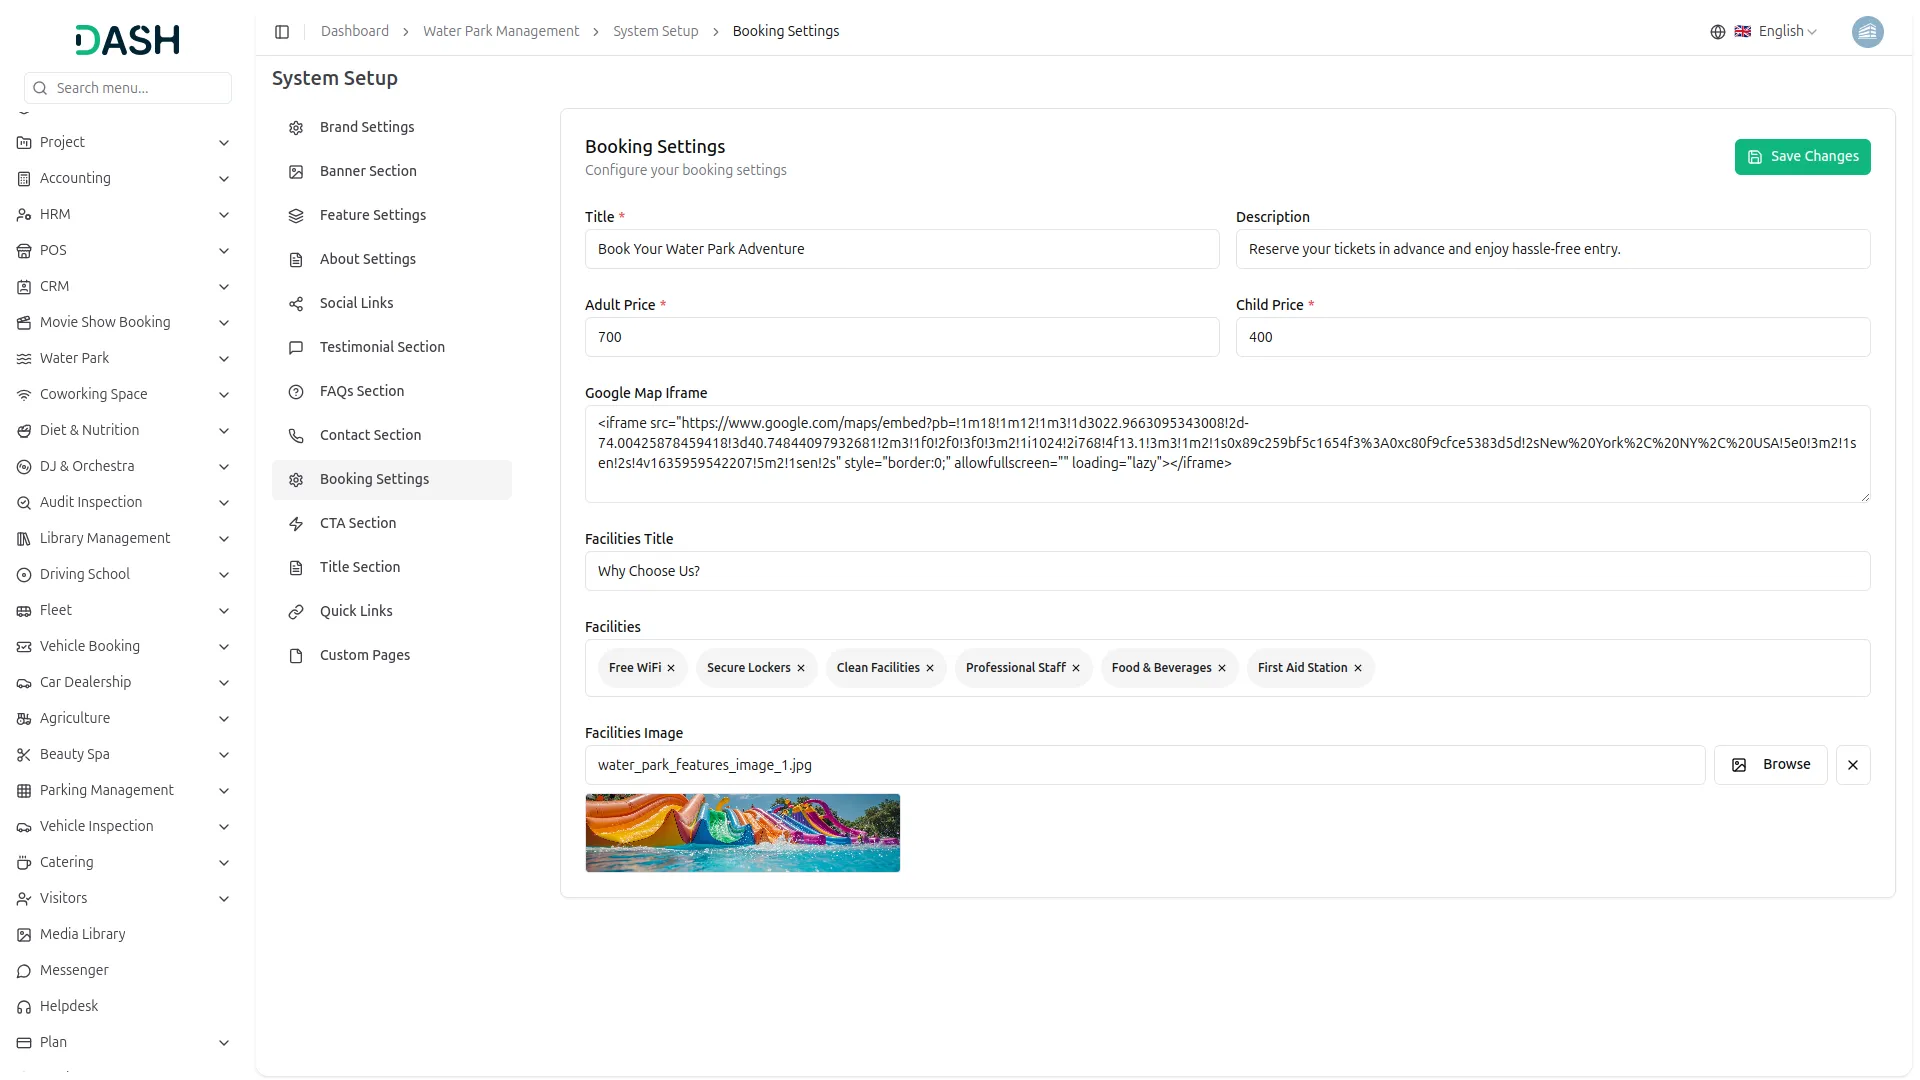This screenshot has width=1920, height=1080.
Task: Click the globe language icon
Action: click(x=1717, y=32)
